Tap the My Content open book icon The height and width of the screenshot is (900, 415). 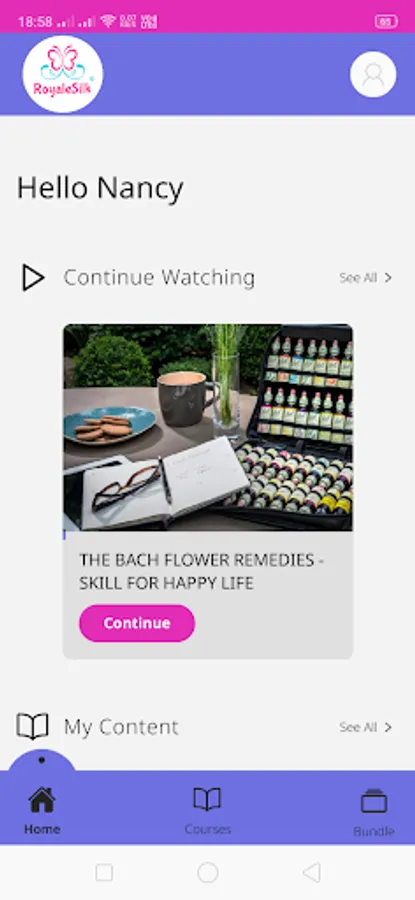32,726
